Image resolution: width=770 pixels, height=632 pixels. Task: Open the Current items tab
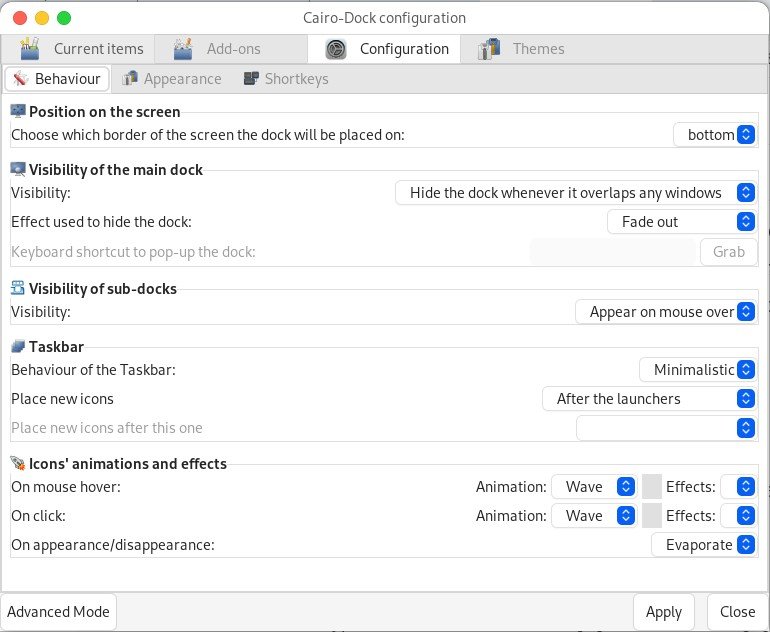(x=78, y=49)
